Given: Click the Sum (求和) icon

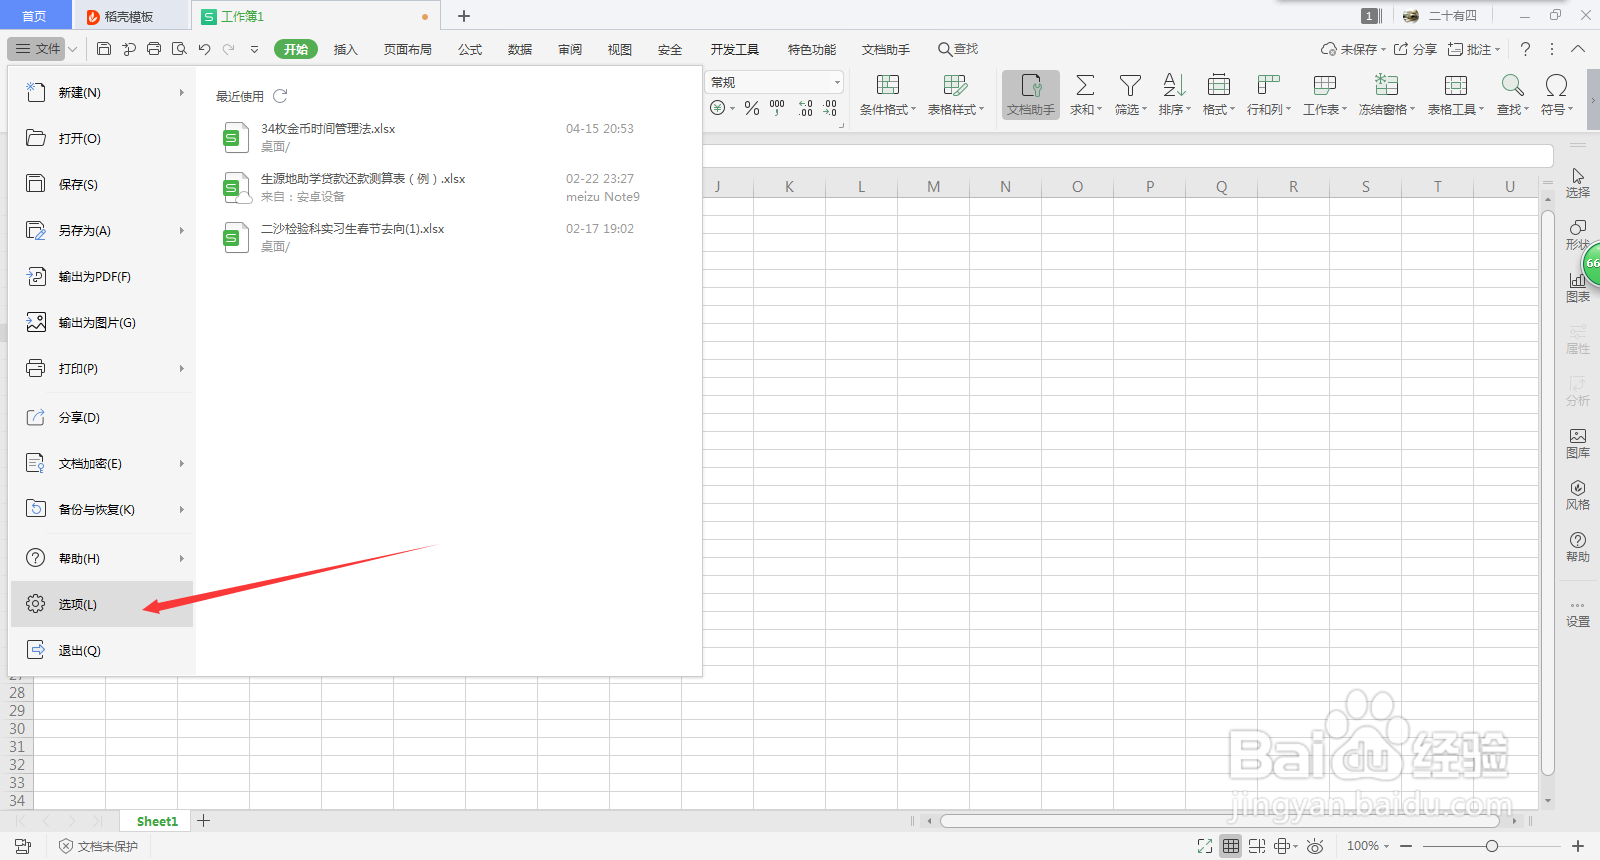Looking at the screenshot, I should (1085, 85).
